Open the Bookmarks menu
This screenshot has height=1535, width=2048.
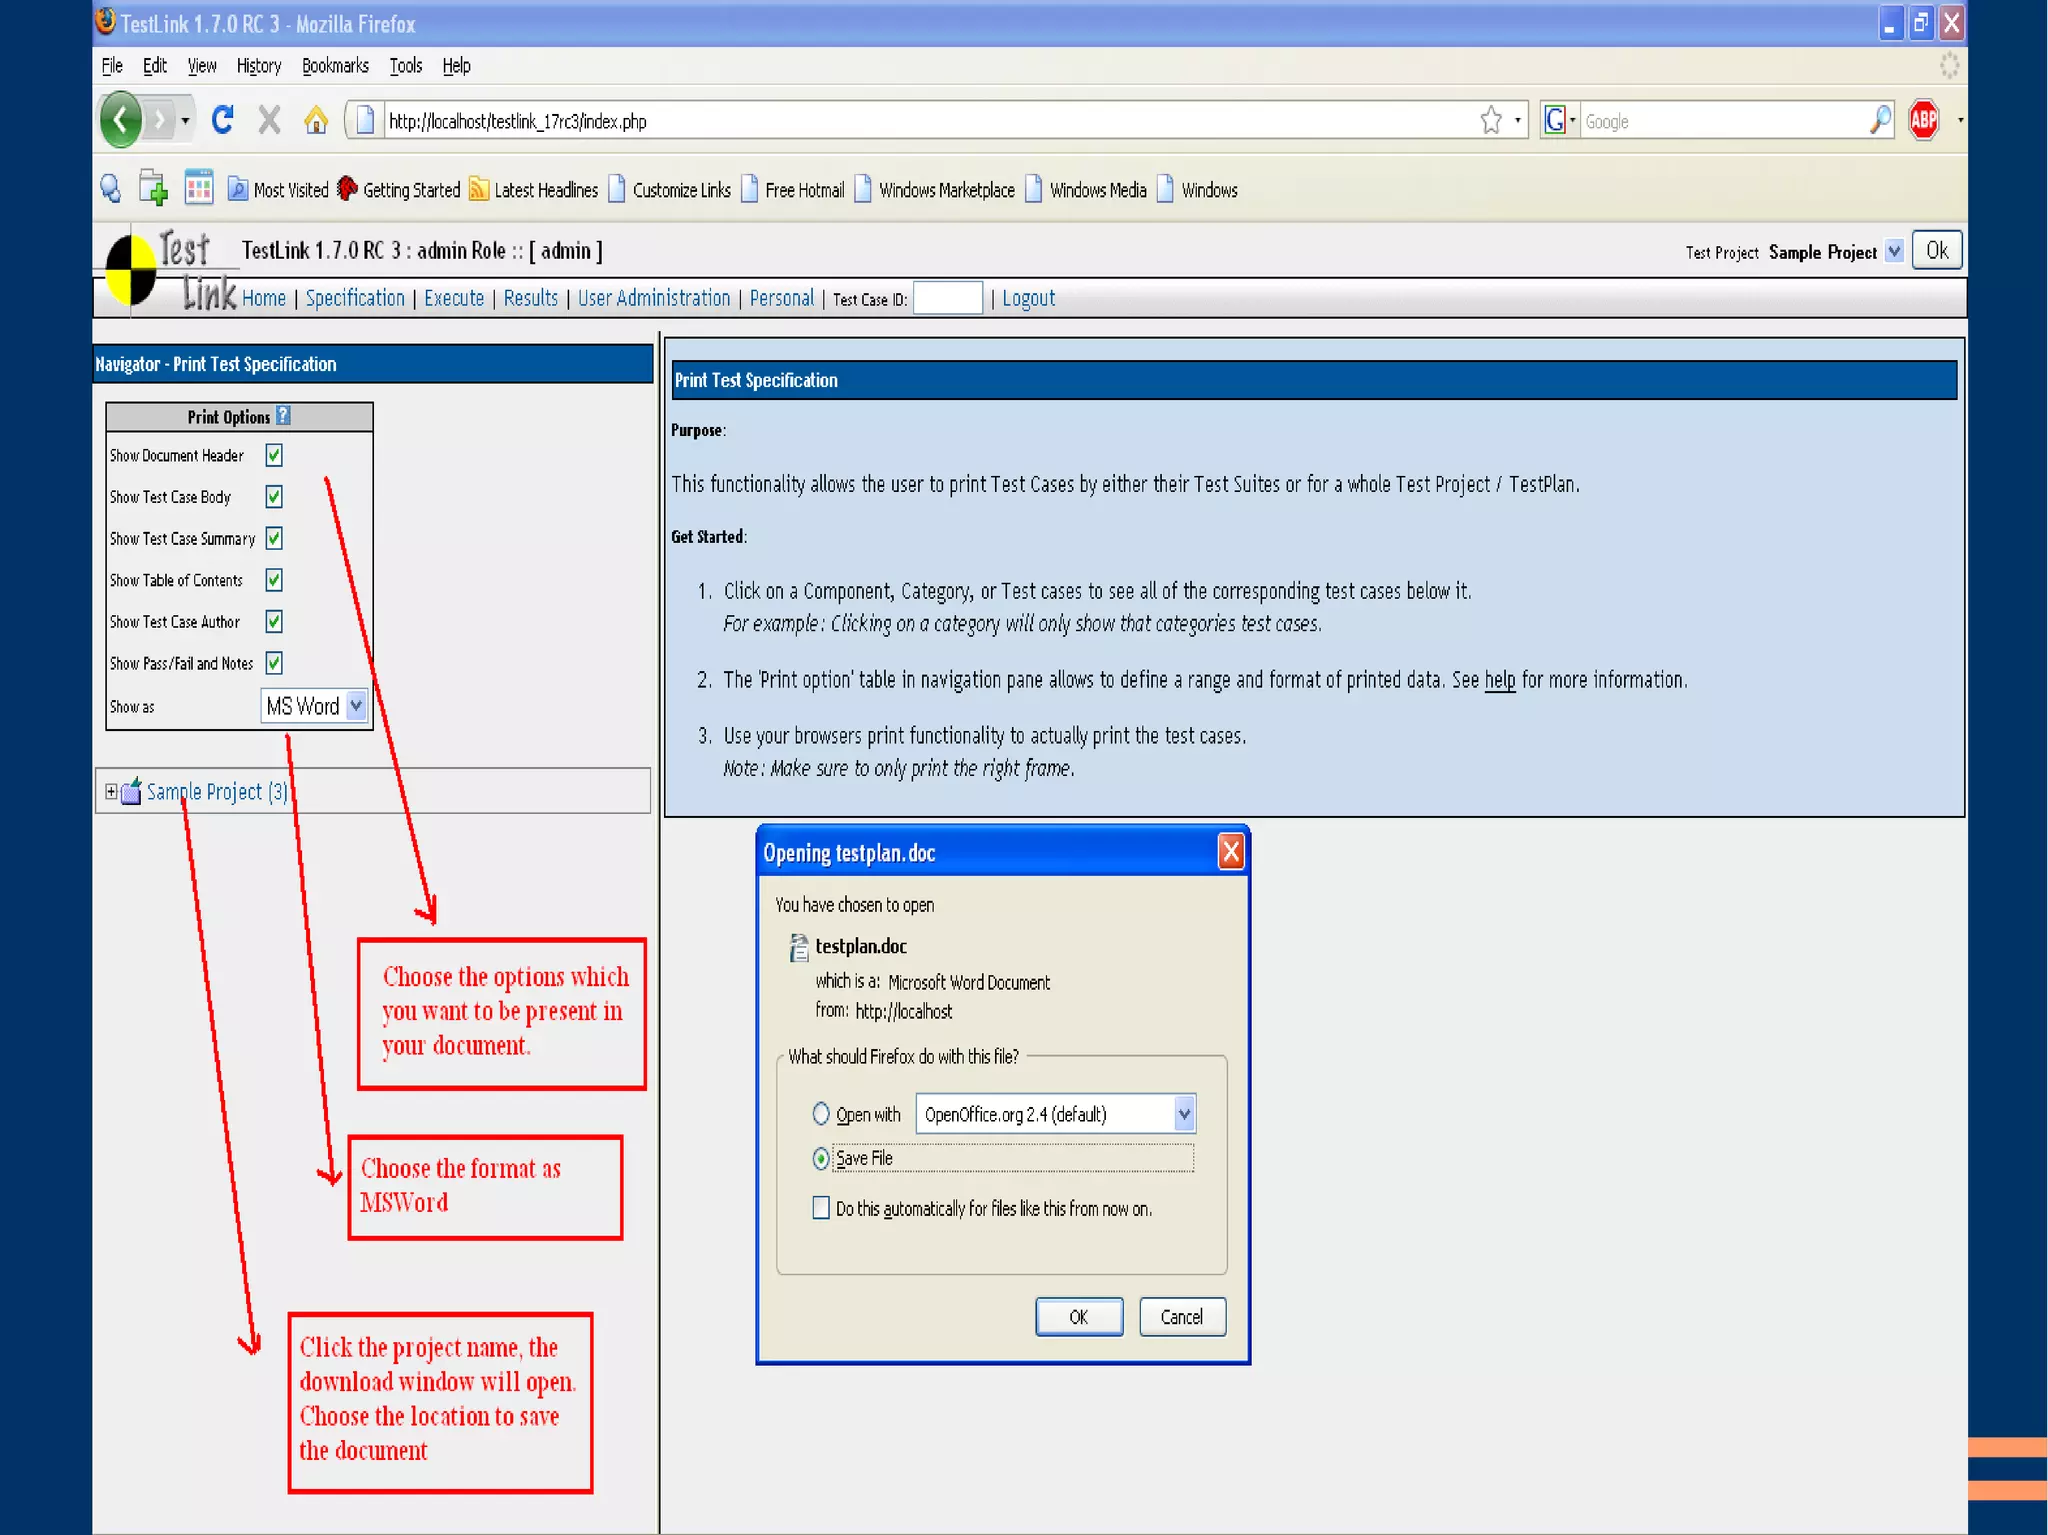[335, 66]
